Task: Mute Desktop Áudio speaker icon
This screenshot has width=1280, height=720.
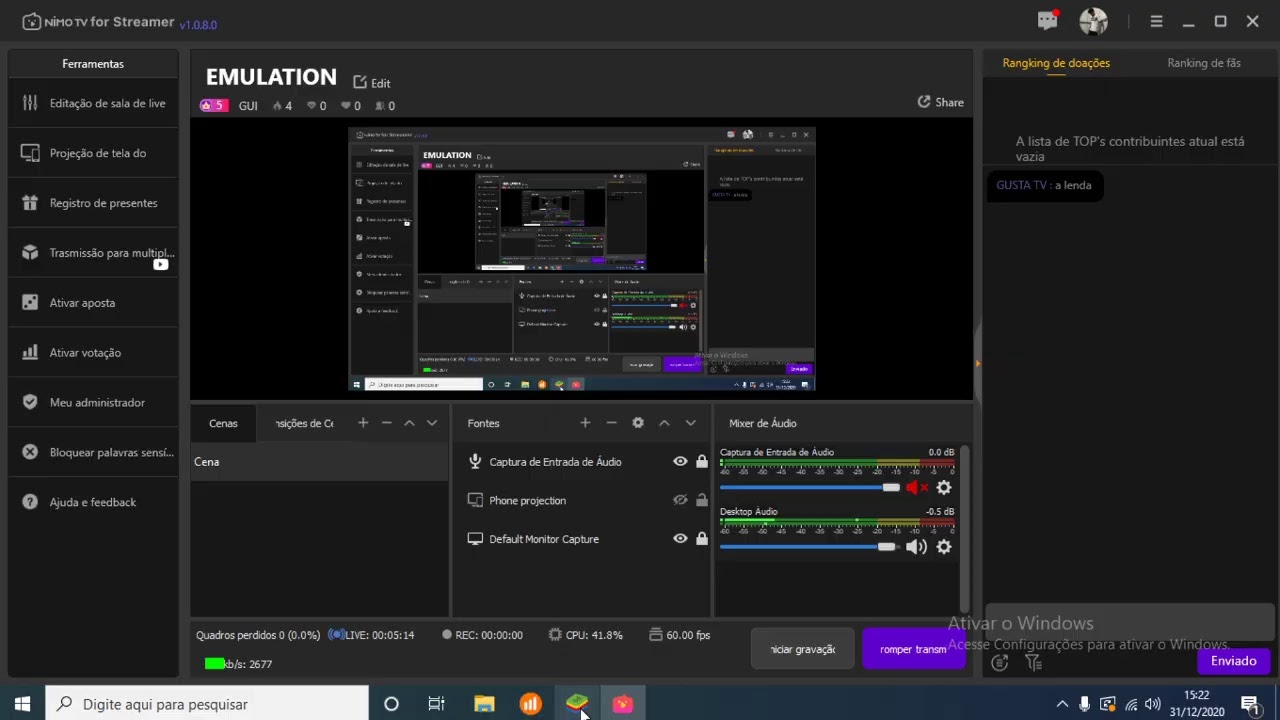Action: (x=916, y=547)
